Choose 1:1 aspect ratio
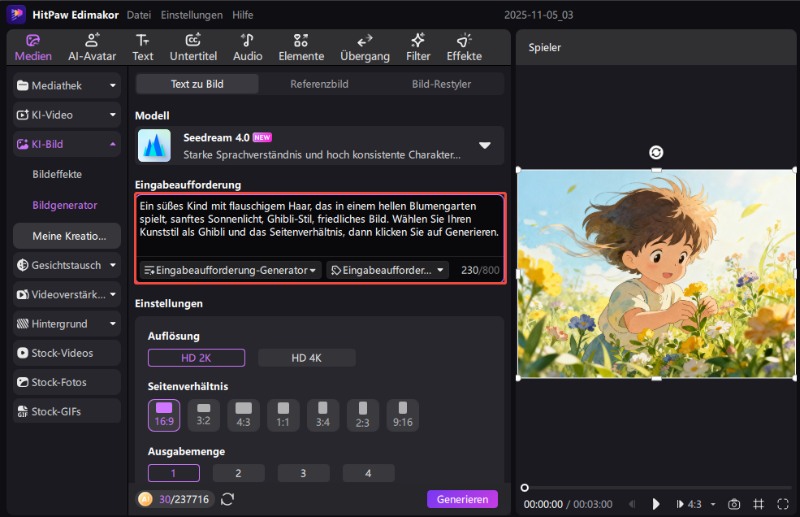 pyautogui.click(x=283, y=415)
